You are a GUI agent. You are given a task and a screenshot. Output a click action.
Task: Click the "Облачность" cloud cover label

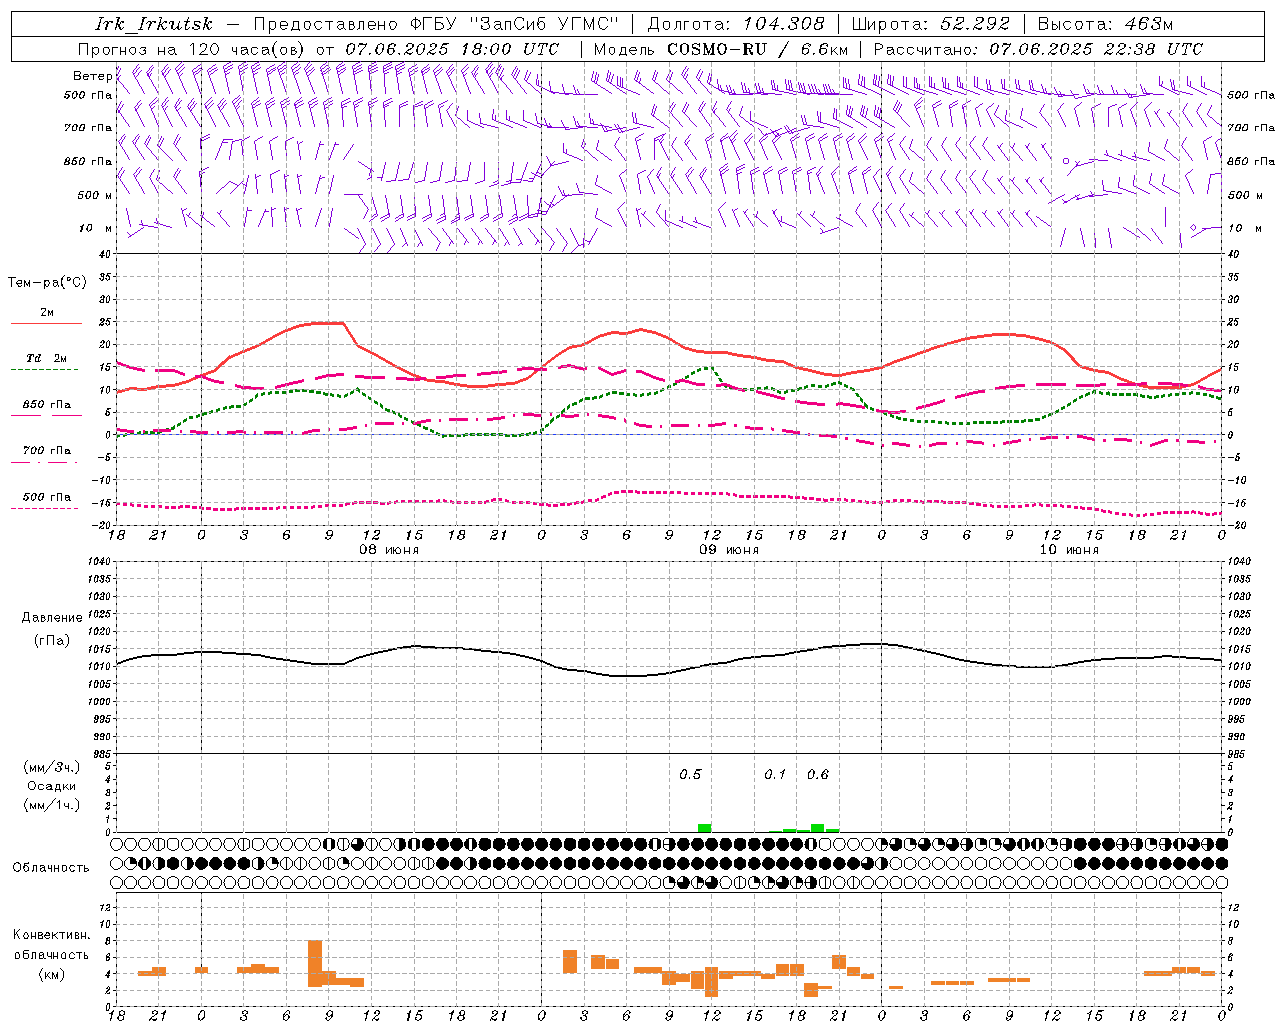coord(51,868)
